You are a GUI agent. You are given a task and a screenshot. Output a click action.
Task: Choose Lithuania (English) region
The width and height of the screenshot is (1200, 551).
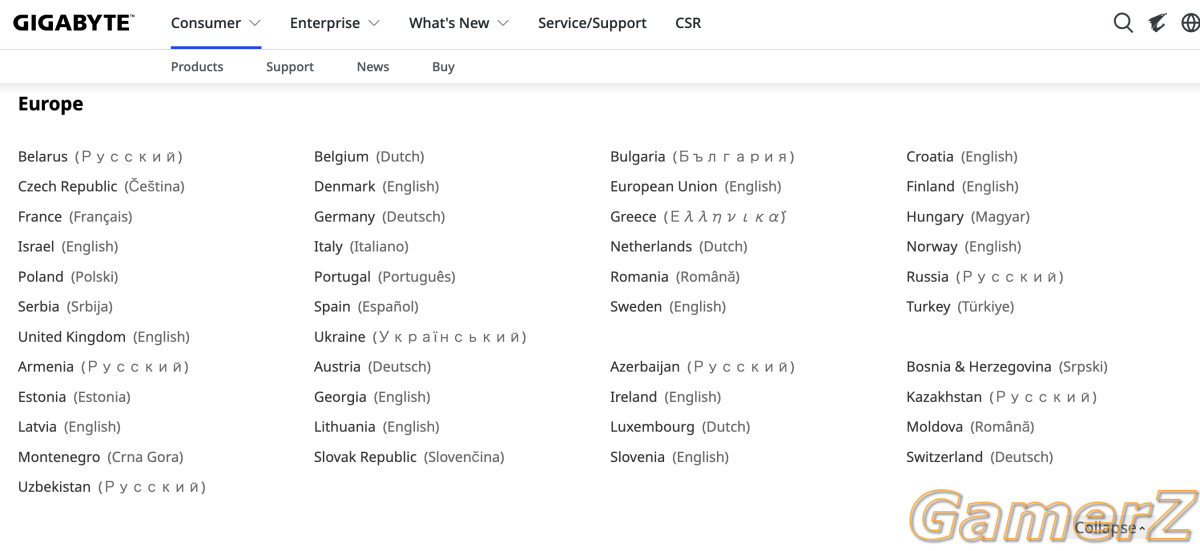[x=377, y=427]
